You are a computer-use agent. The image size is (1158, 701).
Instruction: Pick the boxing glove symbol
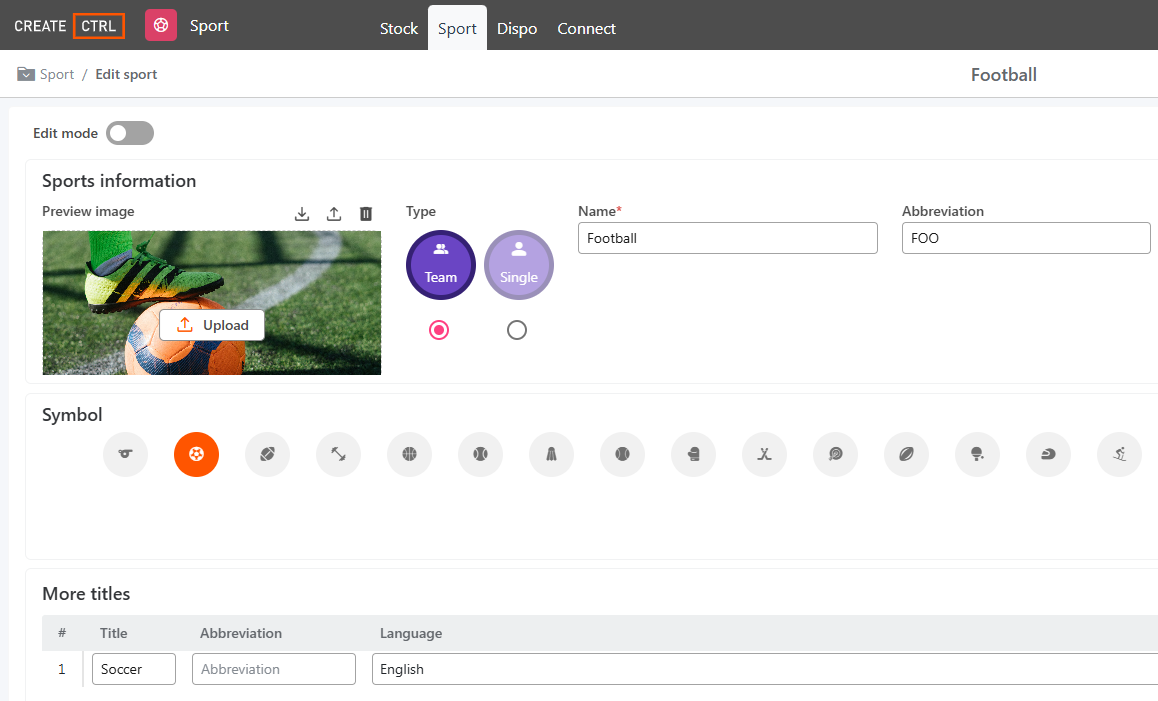[x=693, y=454]
